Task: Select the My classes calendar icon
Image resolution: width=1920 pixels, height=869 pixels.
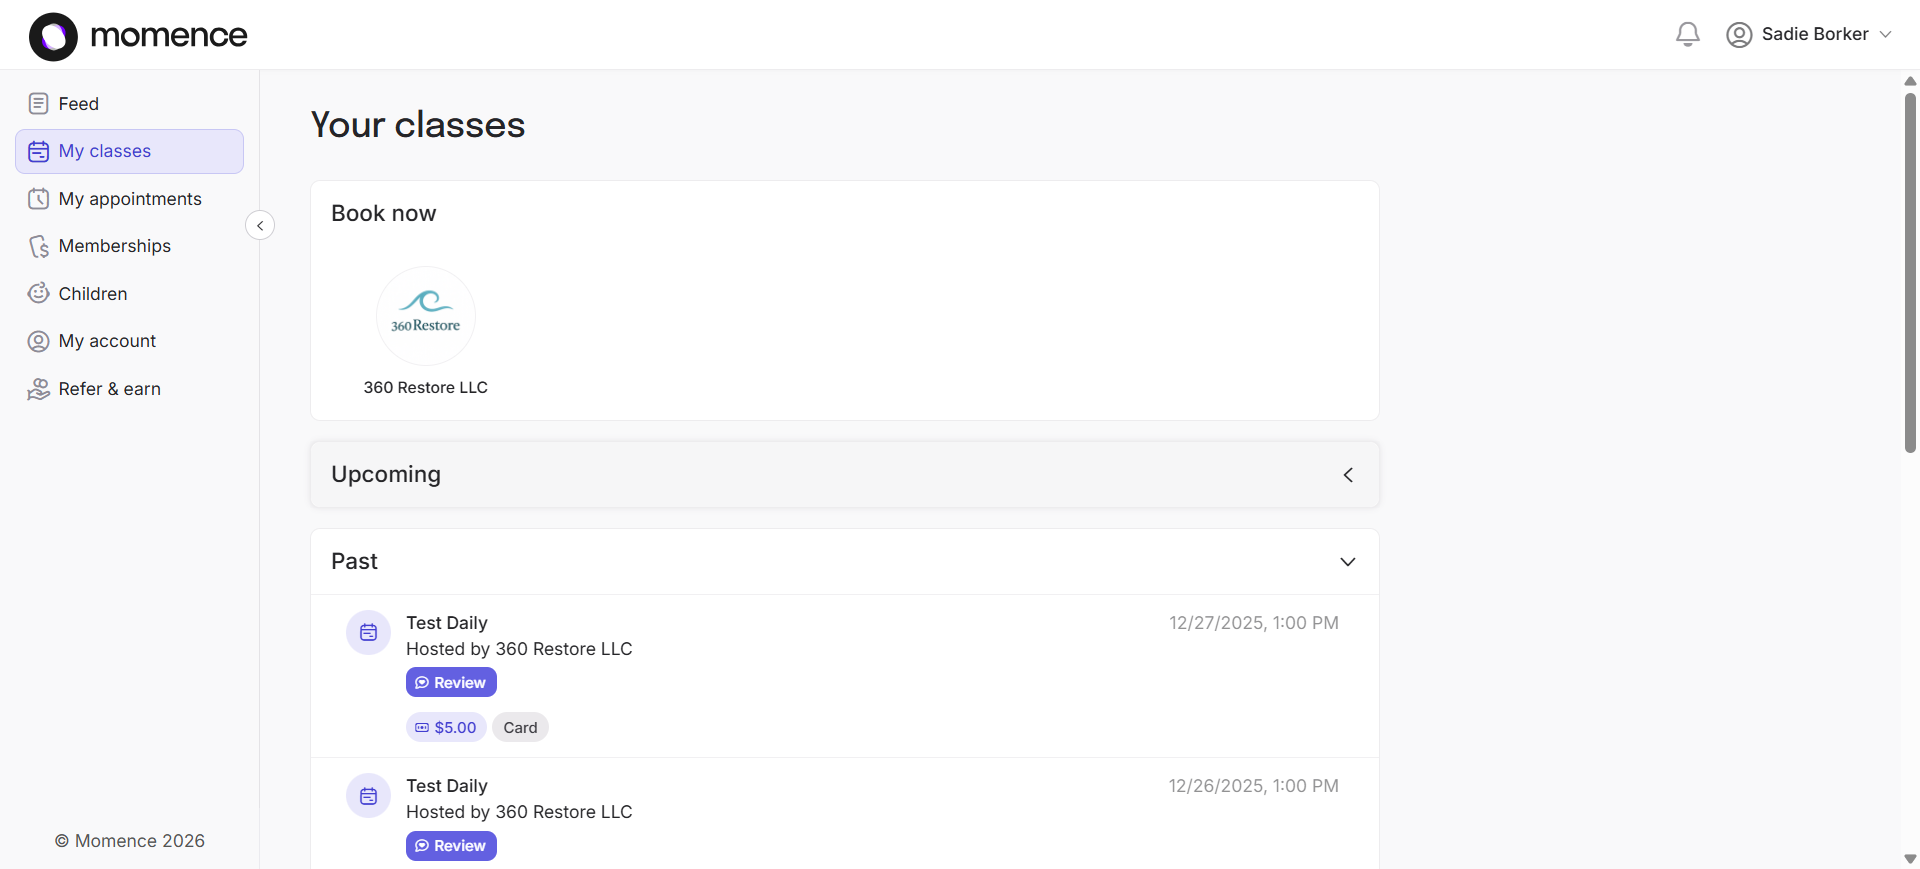Action: pyautogui.click(x=38, y=151)
